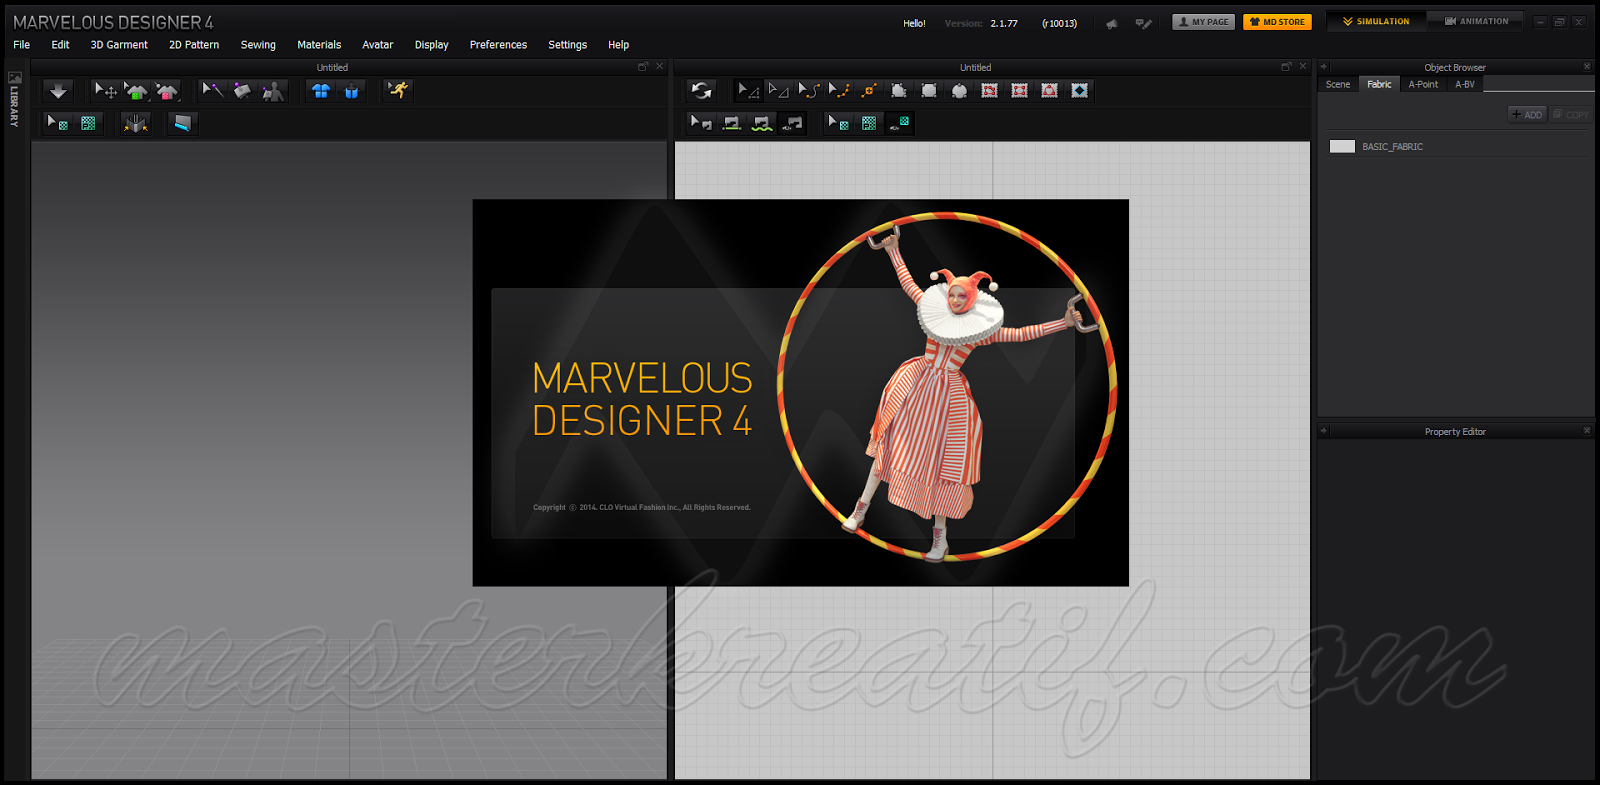Expand the LIBRARY side panel
Viewport: 1600px width, 785px height.
tap(14, 100)
